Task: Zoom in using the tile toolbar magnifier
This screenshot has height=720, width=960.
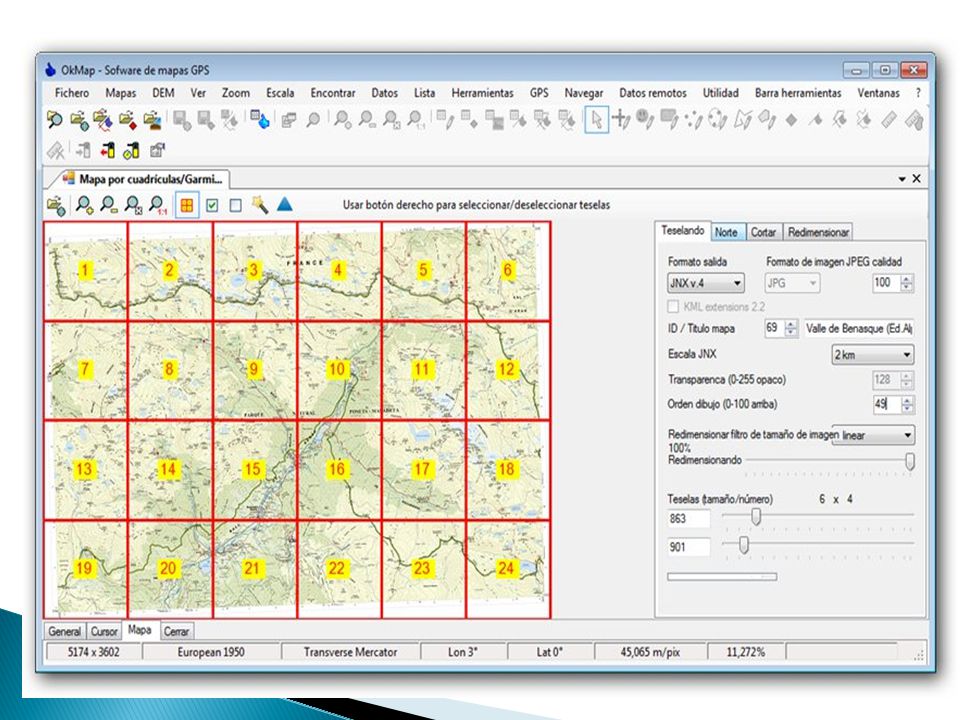Action: (84, 205)
